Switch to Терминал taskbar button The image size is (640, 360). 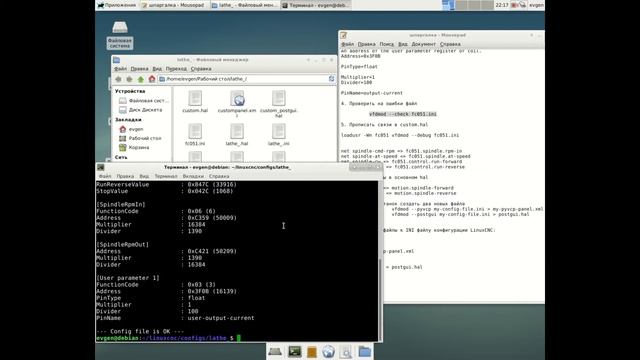[316, 5]
